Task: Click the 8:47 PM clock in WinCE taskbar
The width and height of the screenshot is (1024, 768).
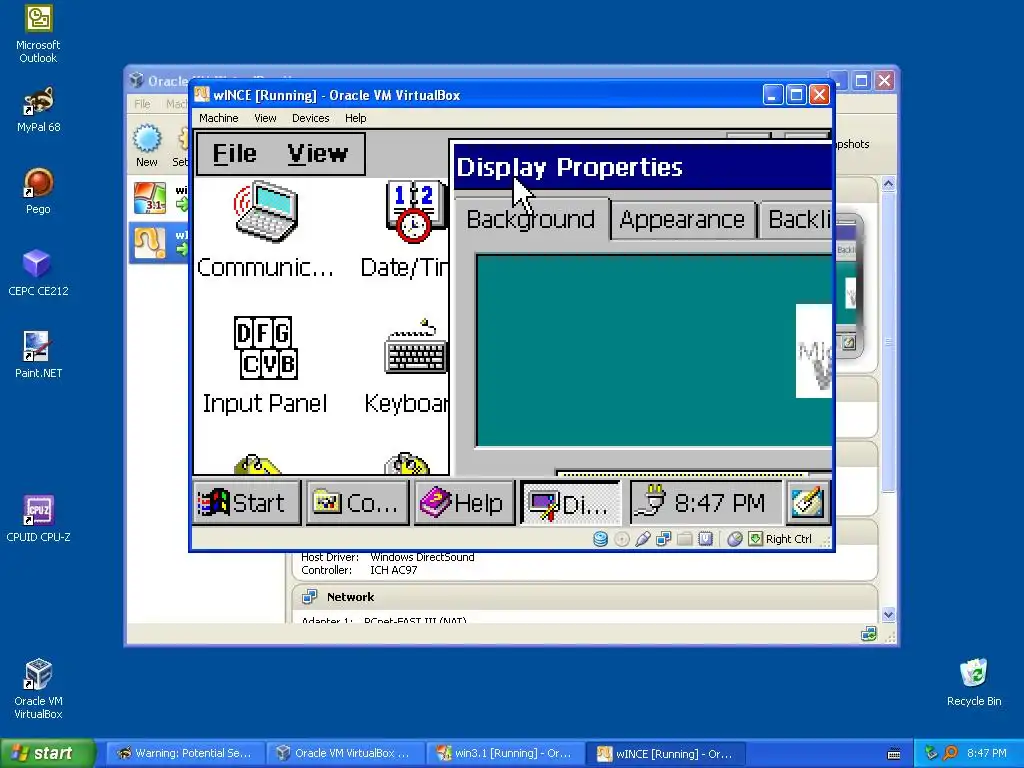Action: [719, 503]
